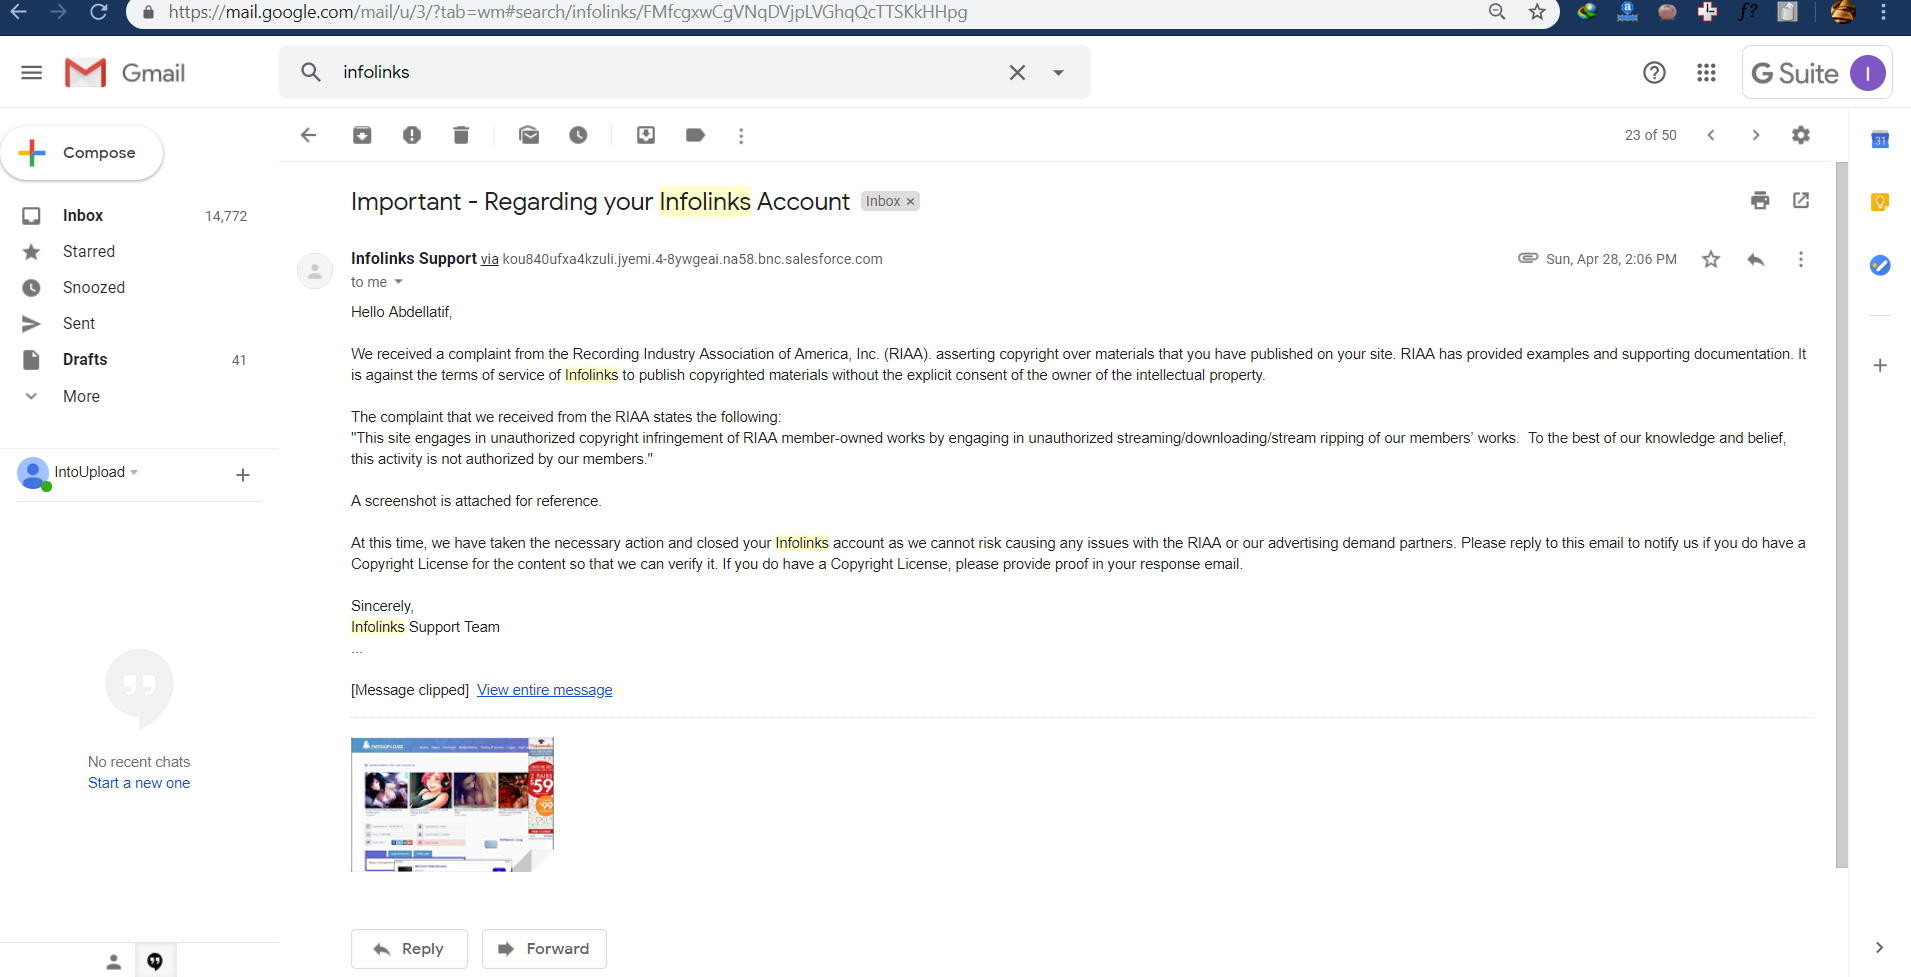Click View entire message link
The image size is (1911, 977).
pyautogui.click(x=545, y=690)
